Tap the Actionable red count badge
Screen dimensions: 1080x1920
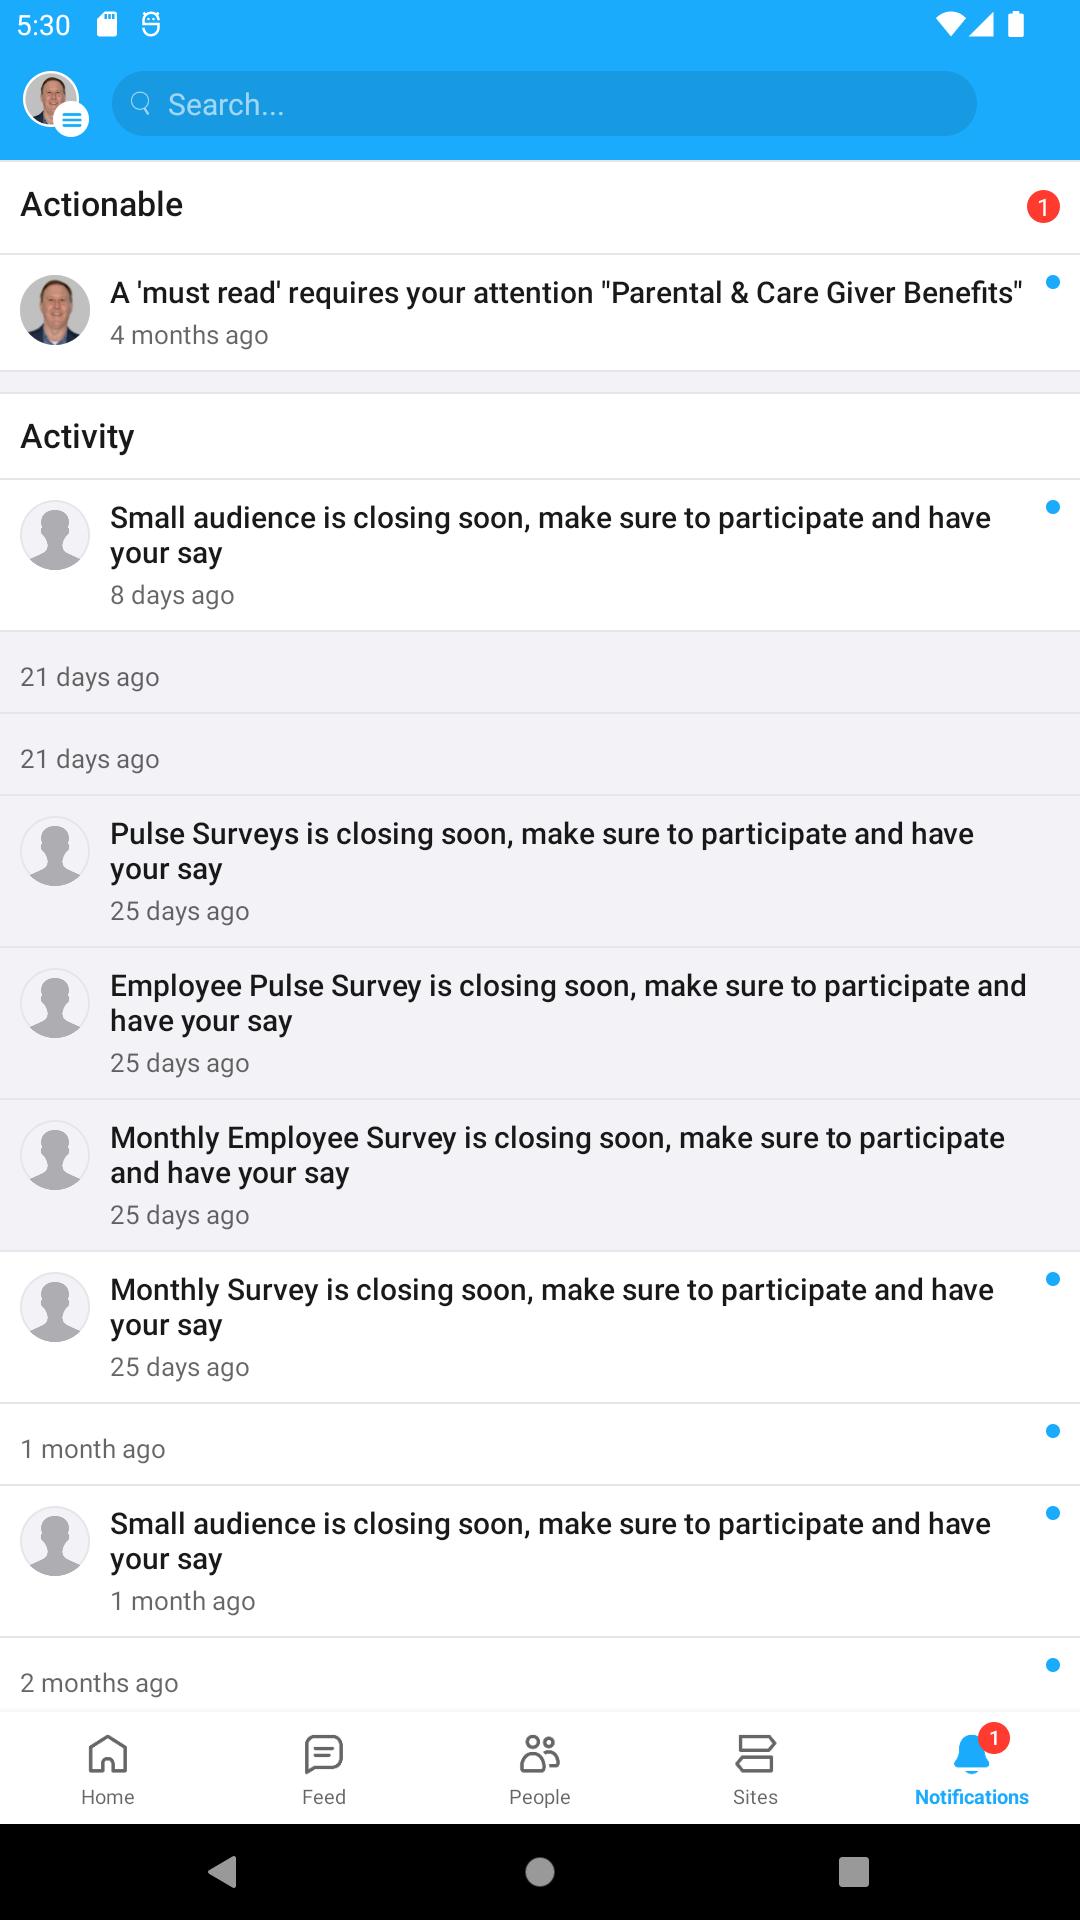click(1043, 207)
